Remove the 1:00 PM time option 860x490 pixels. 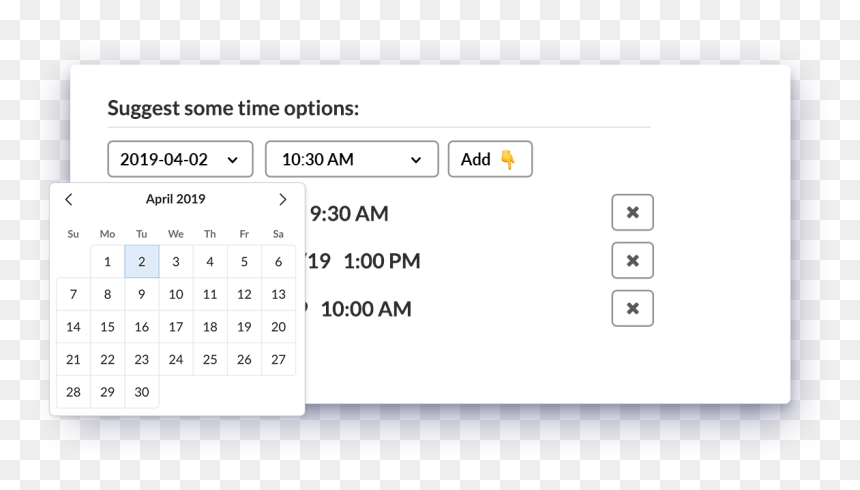[x=632, y=260]
